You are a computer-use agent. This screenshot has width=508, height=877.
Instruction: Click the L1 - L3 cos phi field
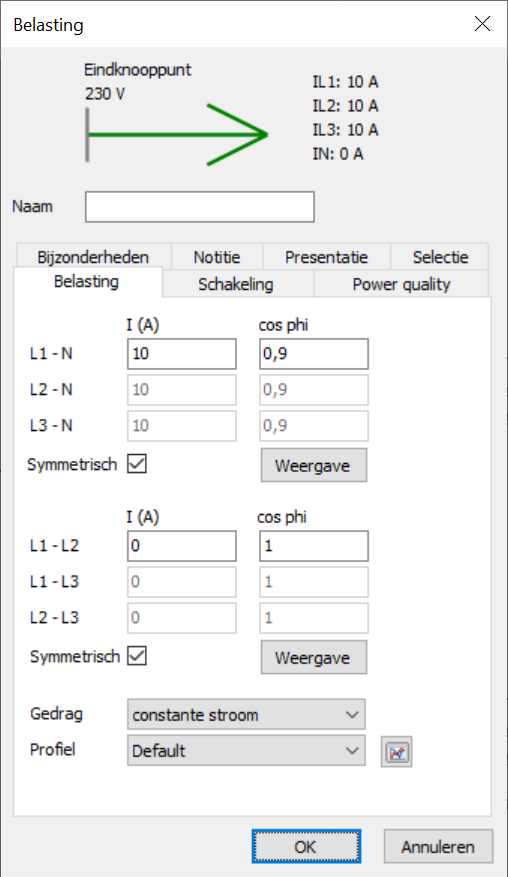[x=314, y=582]
